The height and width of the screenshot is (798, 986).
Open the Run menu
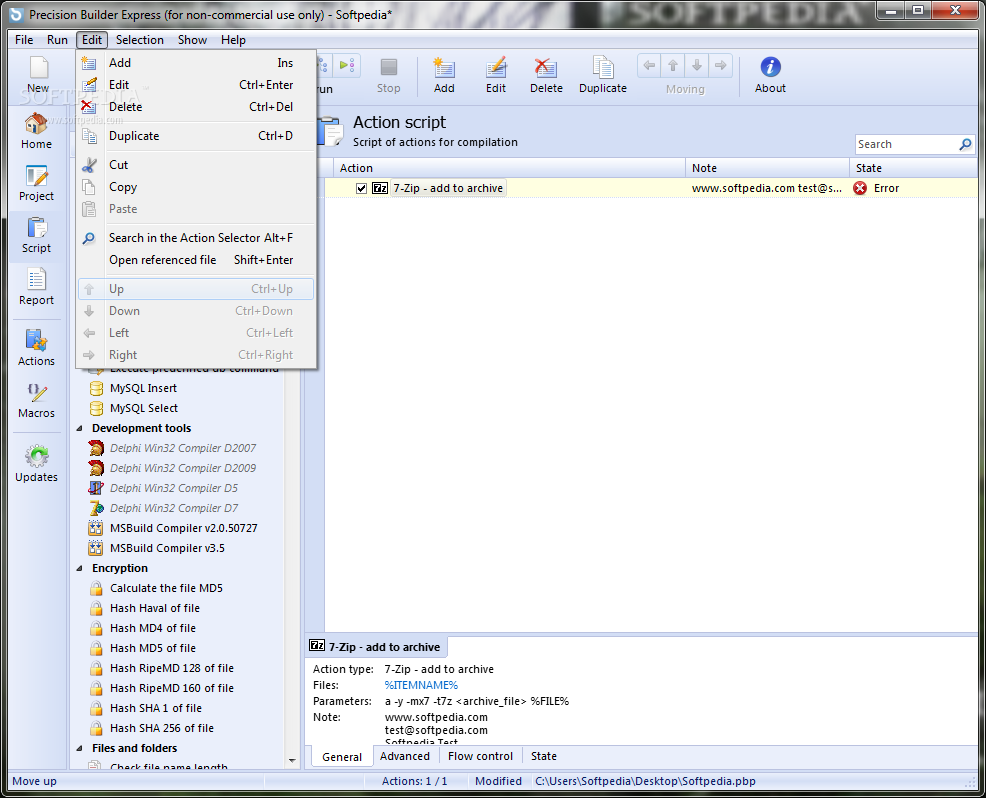(x=57, y=40)
